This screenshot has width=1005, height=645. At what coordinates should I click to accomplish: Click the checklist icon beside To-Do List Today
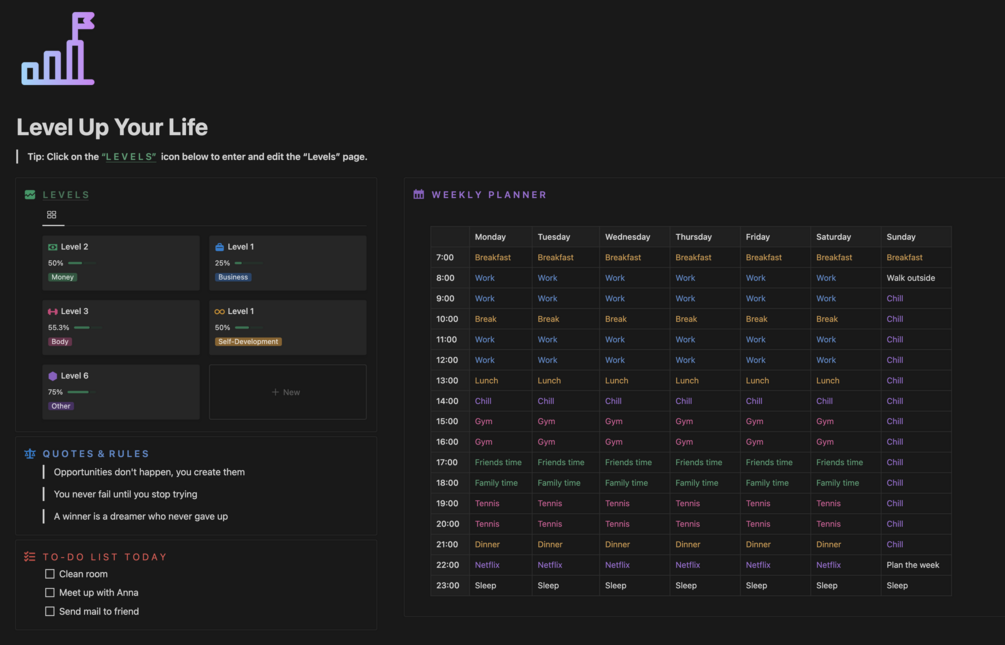[30, 557]
